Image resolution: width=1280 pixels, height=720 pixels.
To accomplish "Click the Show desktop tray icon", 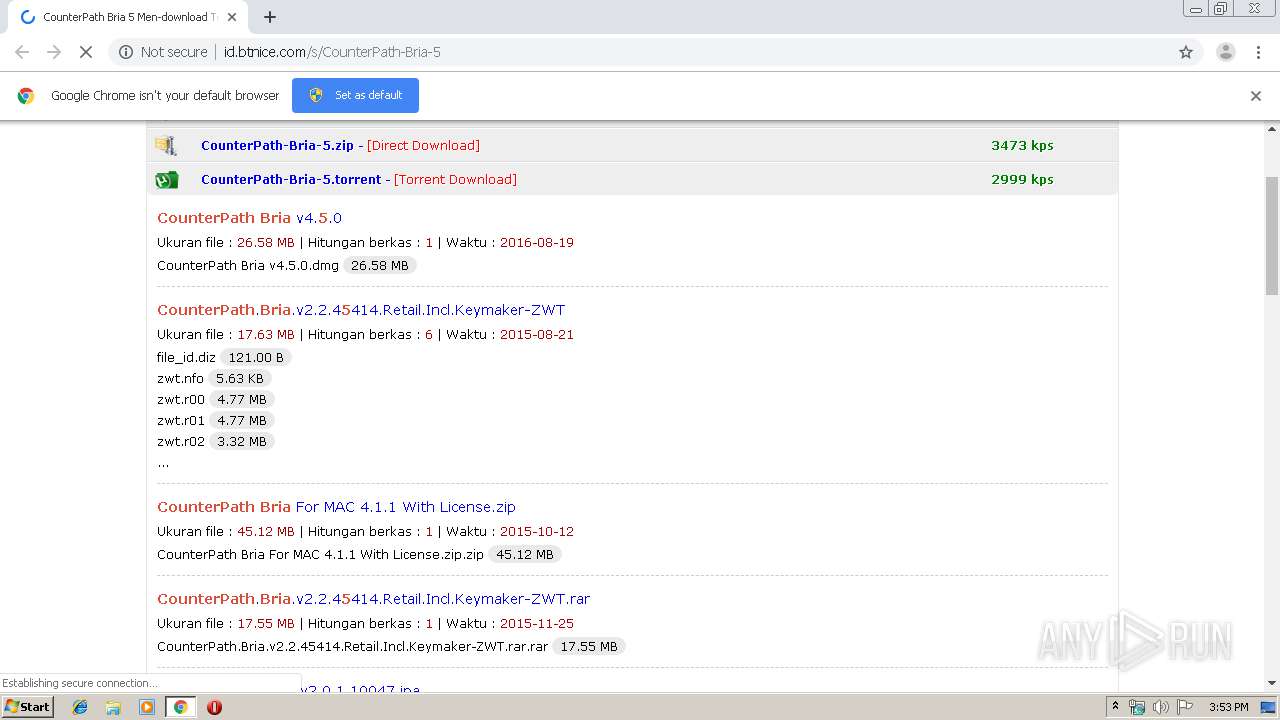I will coord(1268,707).
